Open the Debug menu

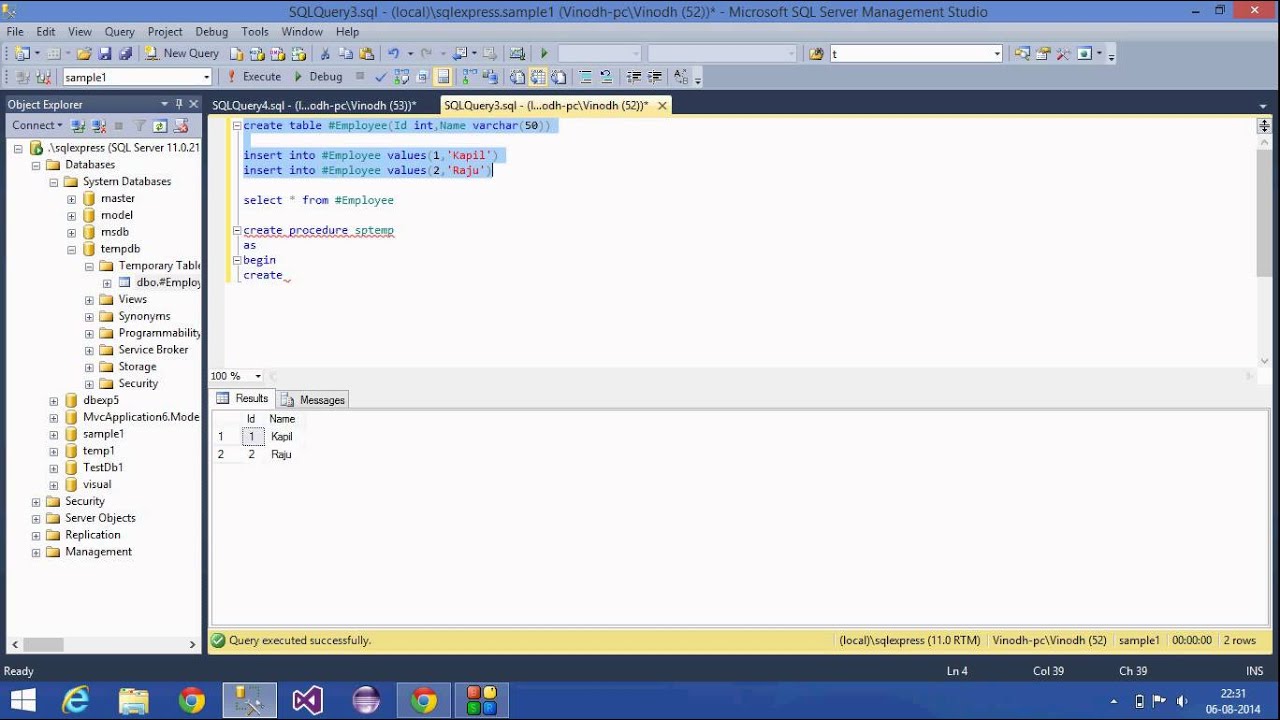click(212, 32)
